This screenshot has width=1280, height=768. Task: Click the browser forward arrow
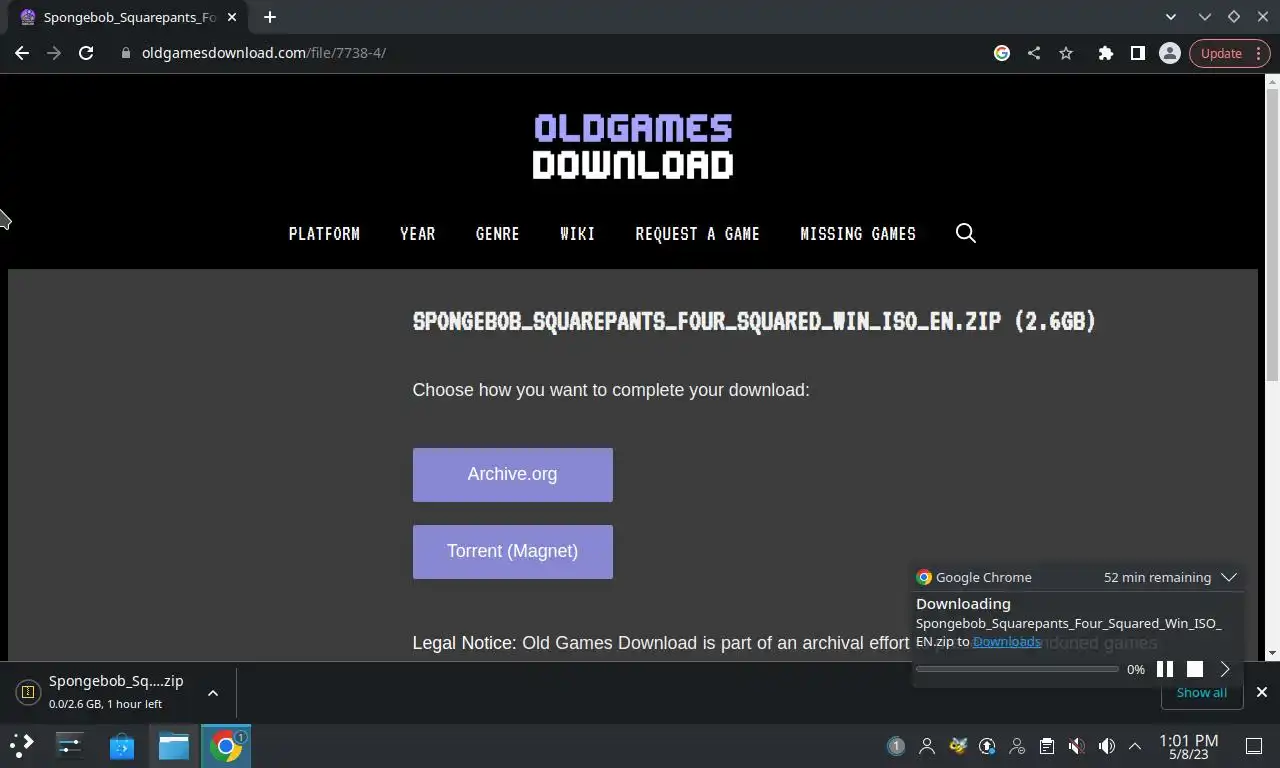coord(54,53)
